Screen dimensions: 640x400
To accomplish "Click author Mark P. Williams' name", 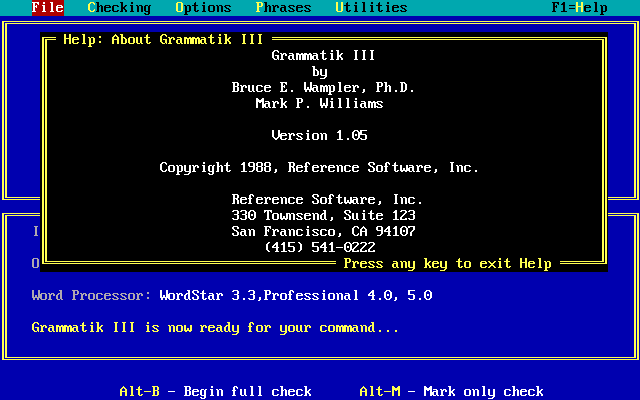I will (x=319, y=104).
